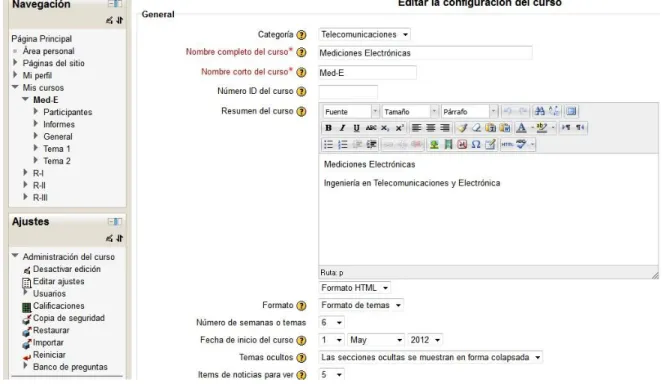Screen dimensions: 666x384
Task: Insert an image with the tree icon
Action: [434, 144]
